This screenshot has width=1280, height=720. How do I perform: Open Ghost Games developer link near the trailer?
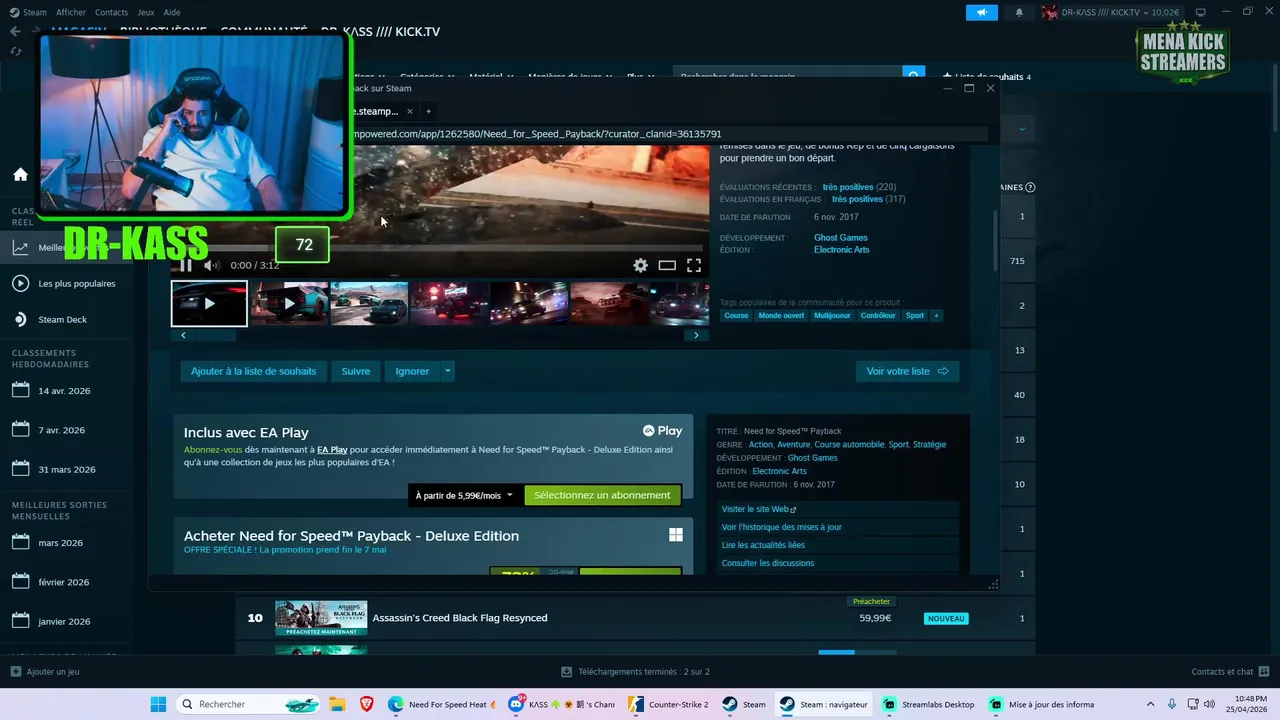pyautogui.click(x=841, y=238)
